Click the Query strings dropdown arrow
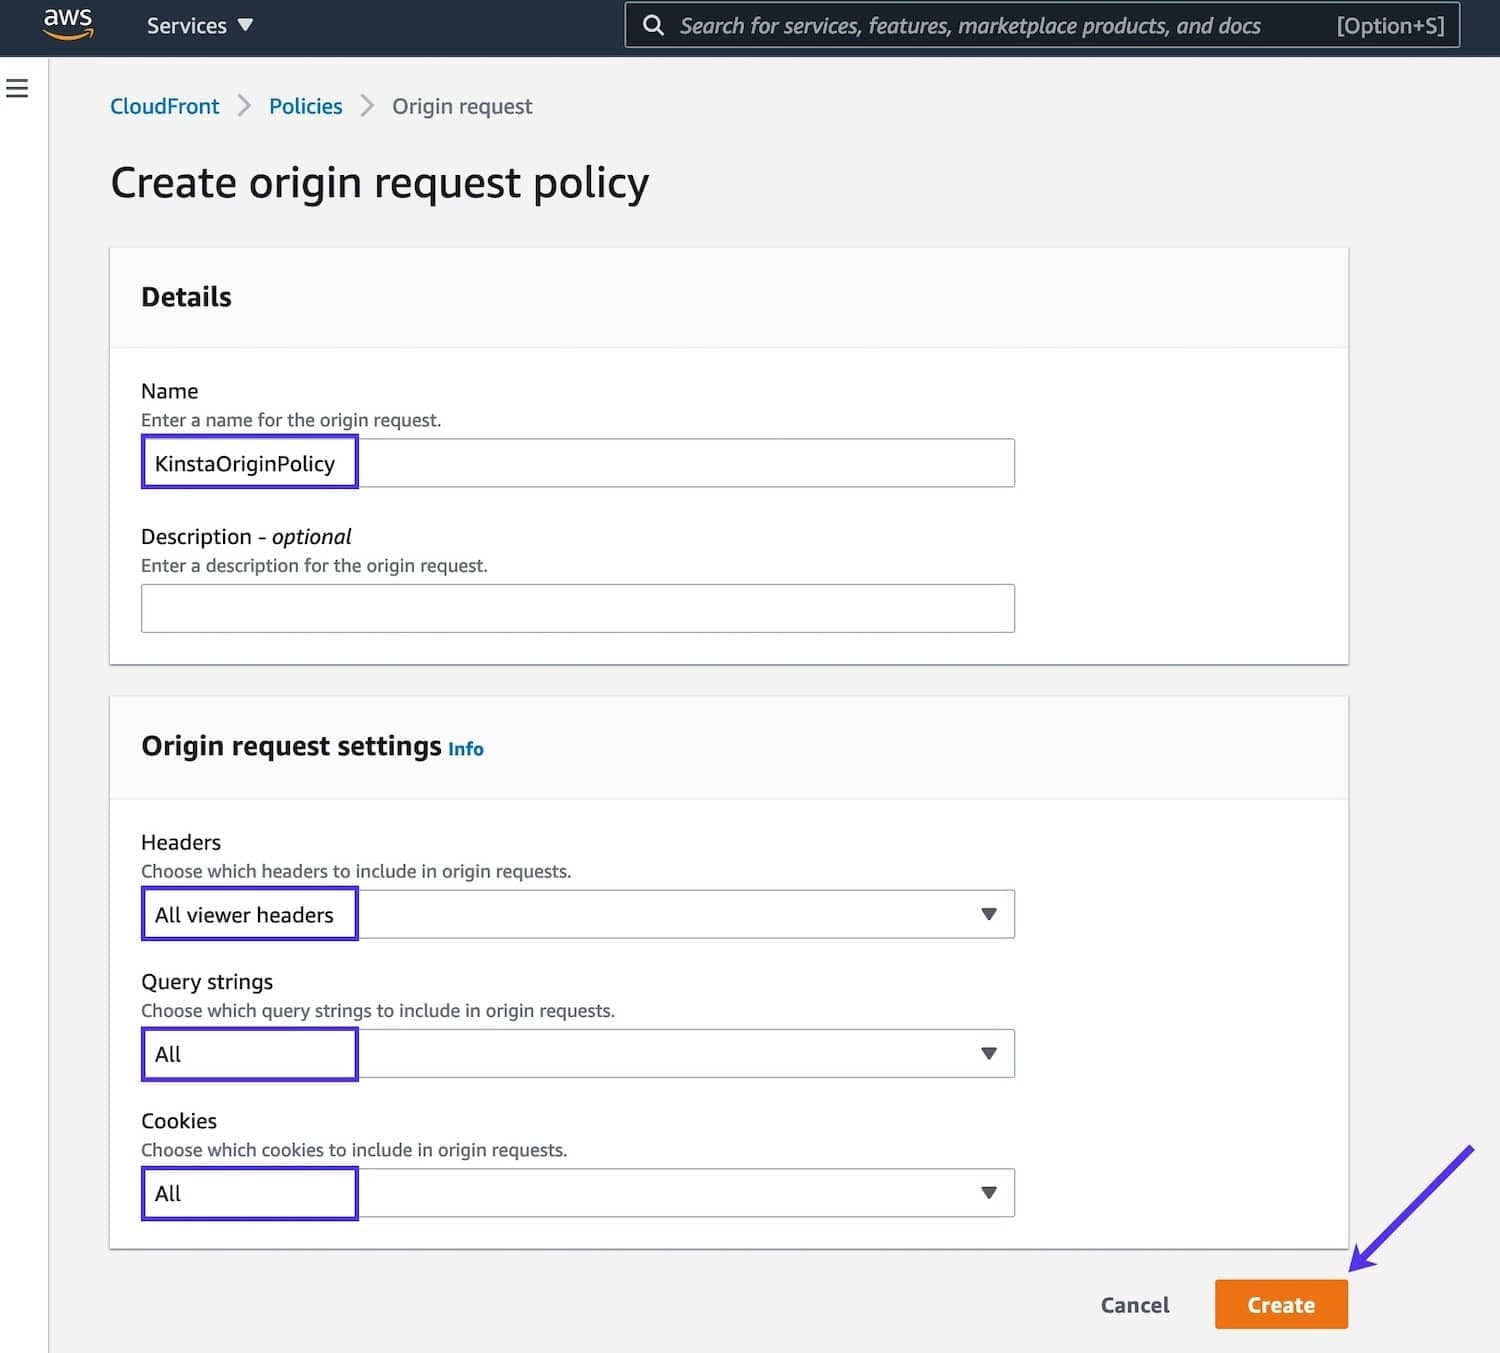Viewport: 1500px width, 1353px height. click(988, 1053)
